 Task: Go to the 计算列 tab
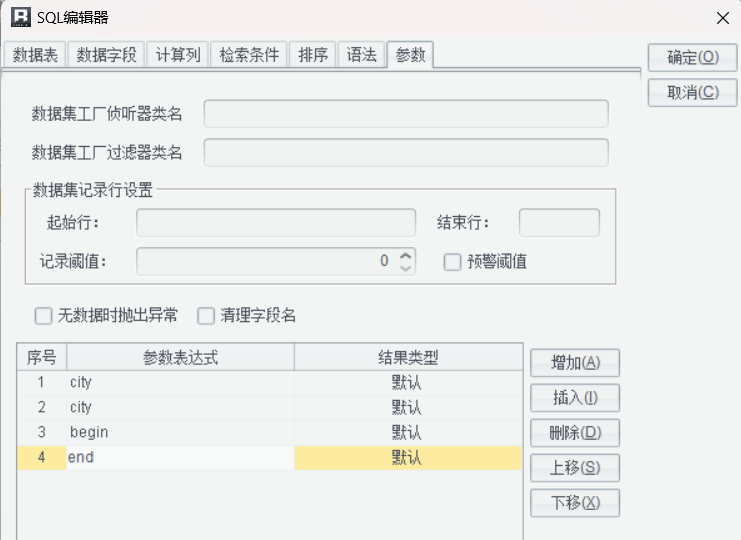[x=178, y=56]
